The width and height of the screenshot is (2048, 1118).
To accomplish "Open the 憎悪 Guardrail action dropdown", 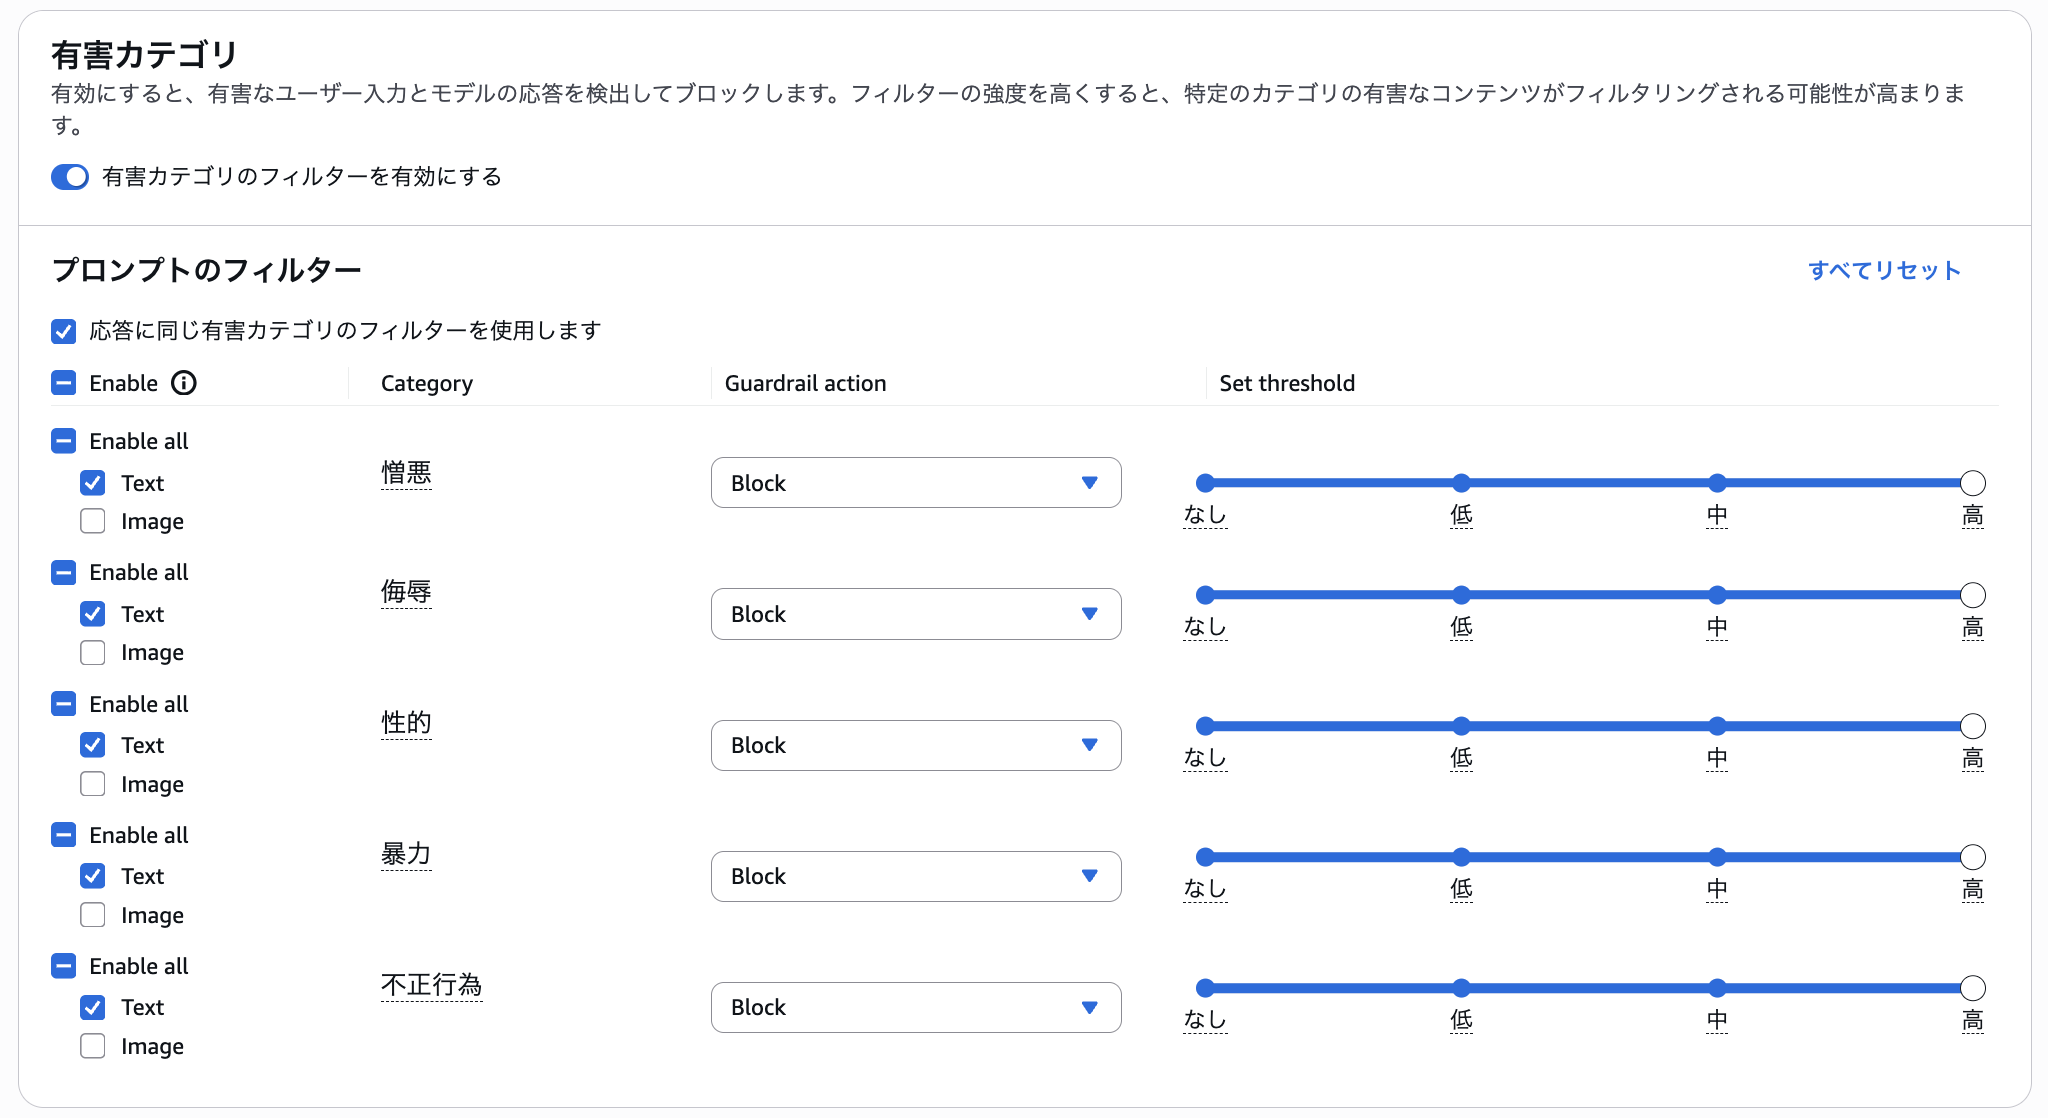I will pos(915,483).
